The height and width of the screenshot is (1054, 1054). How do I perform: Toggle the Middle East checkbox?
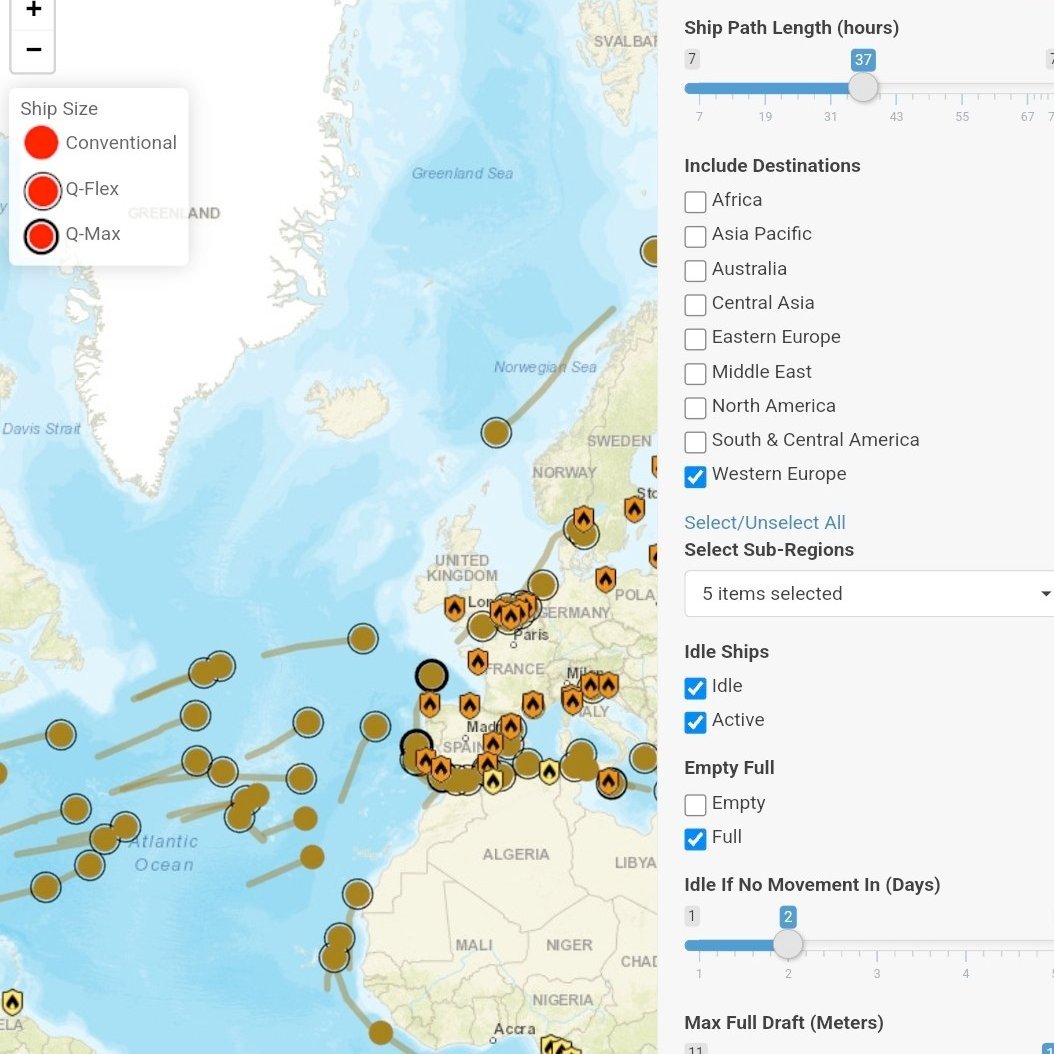pos(695,373)
